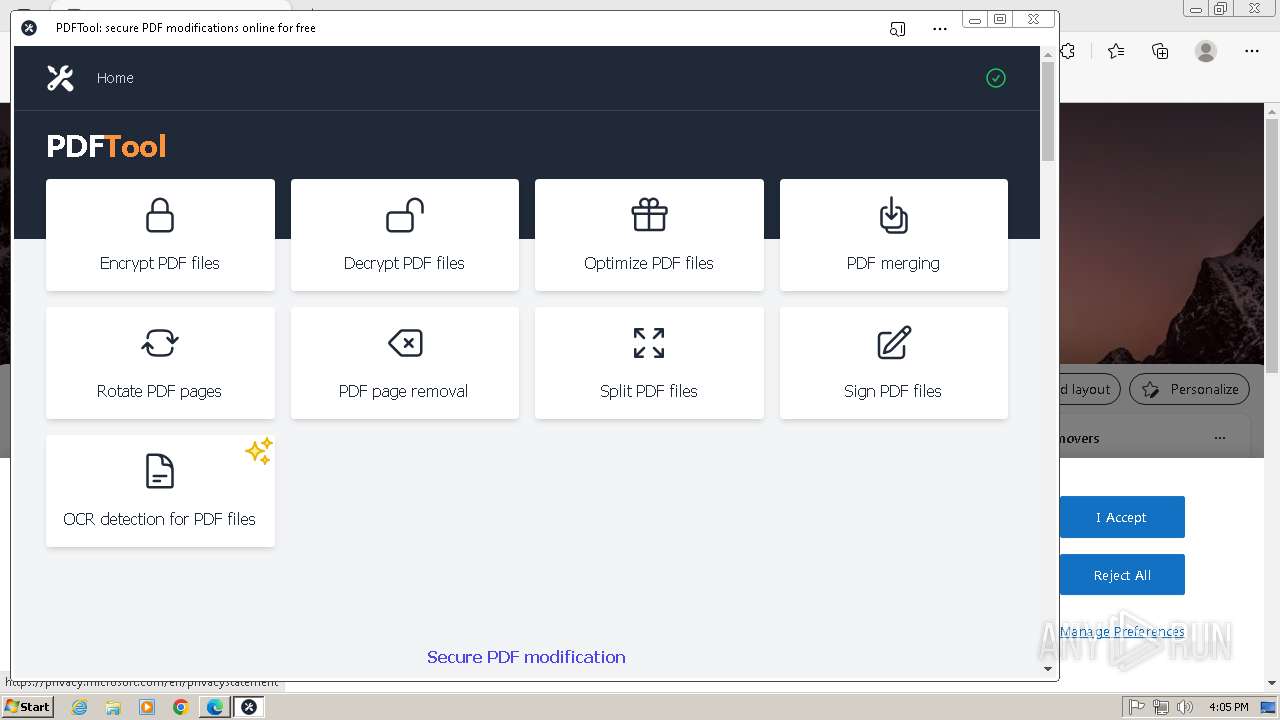Click Edge profile avatar icon
This screenshot has height=720, width=1280.
coord(1206,51)
